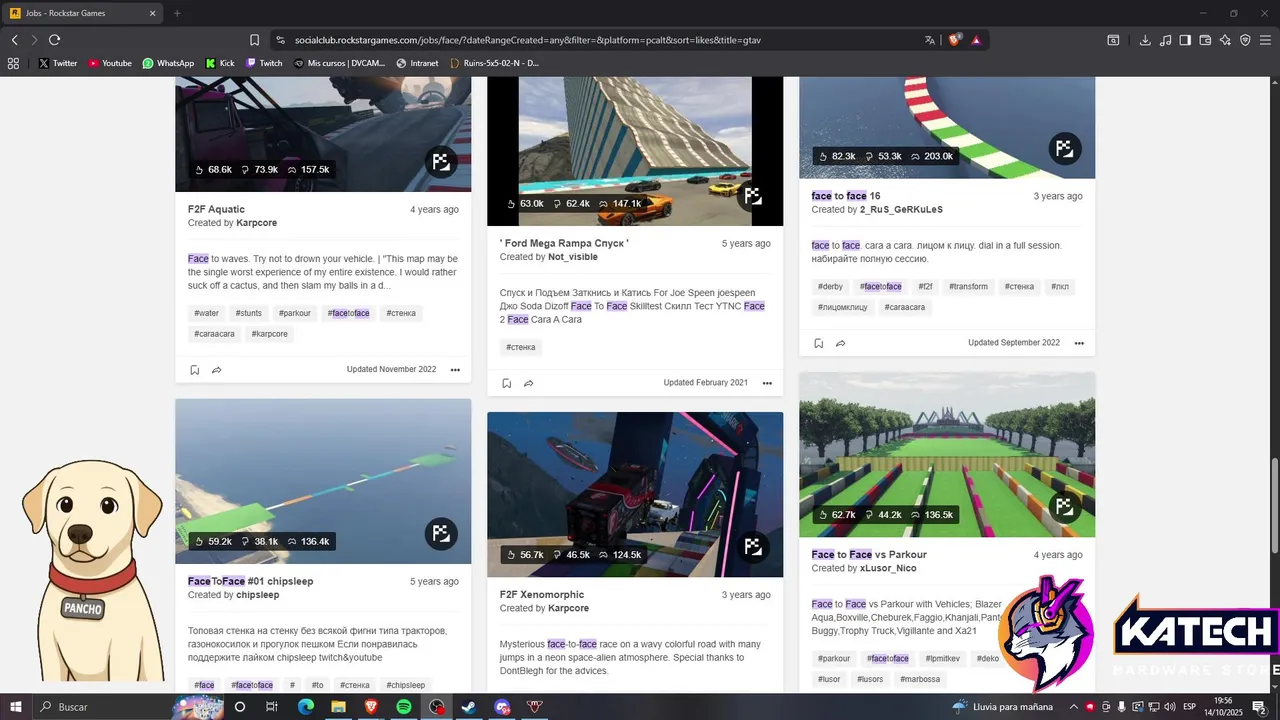
Task: Open the Jobs - Rockstar Games tab
Action: 83,13
